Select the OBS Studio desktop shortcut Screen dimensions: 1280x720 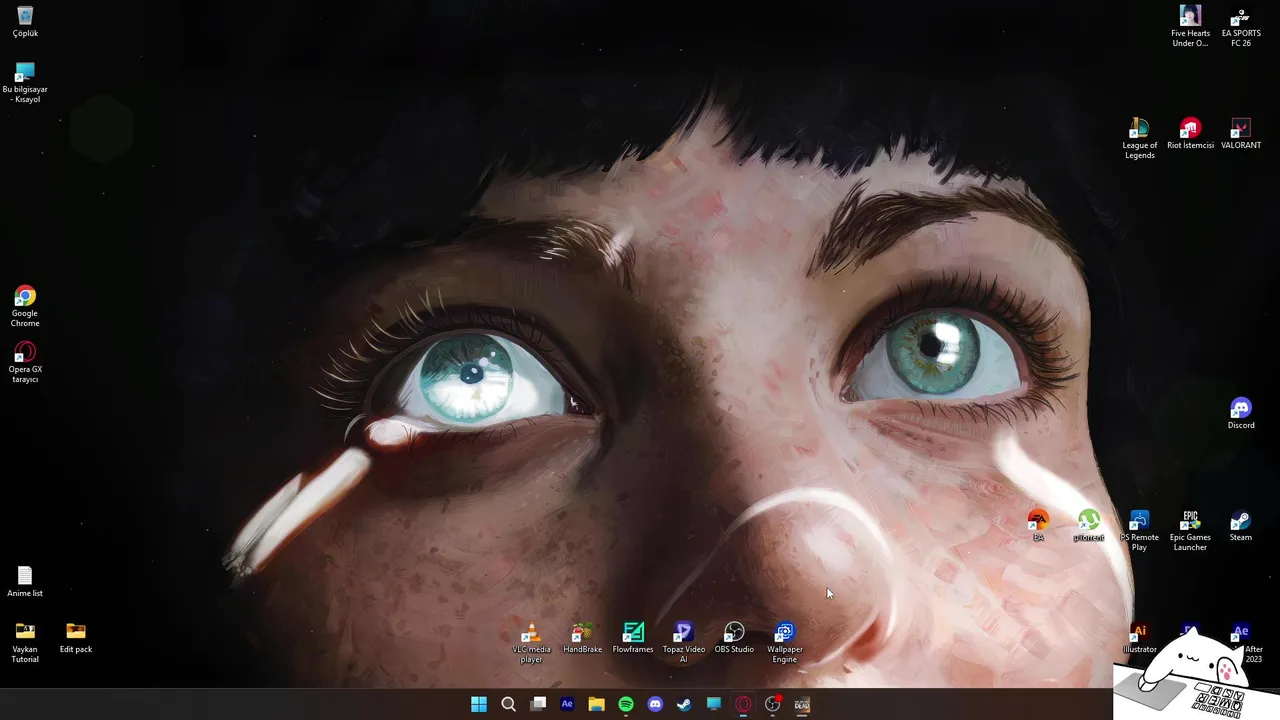tap(734, 637)
